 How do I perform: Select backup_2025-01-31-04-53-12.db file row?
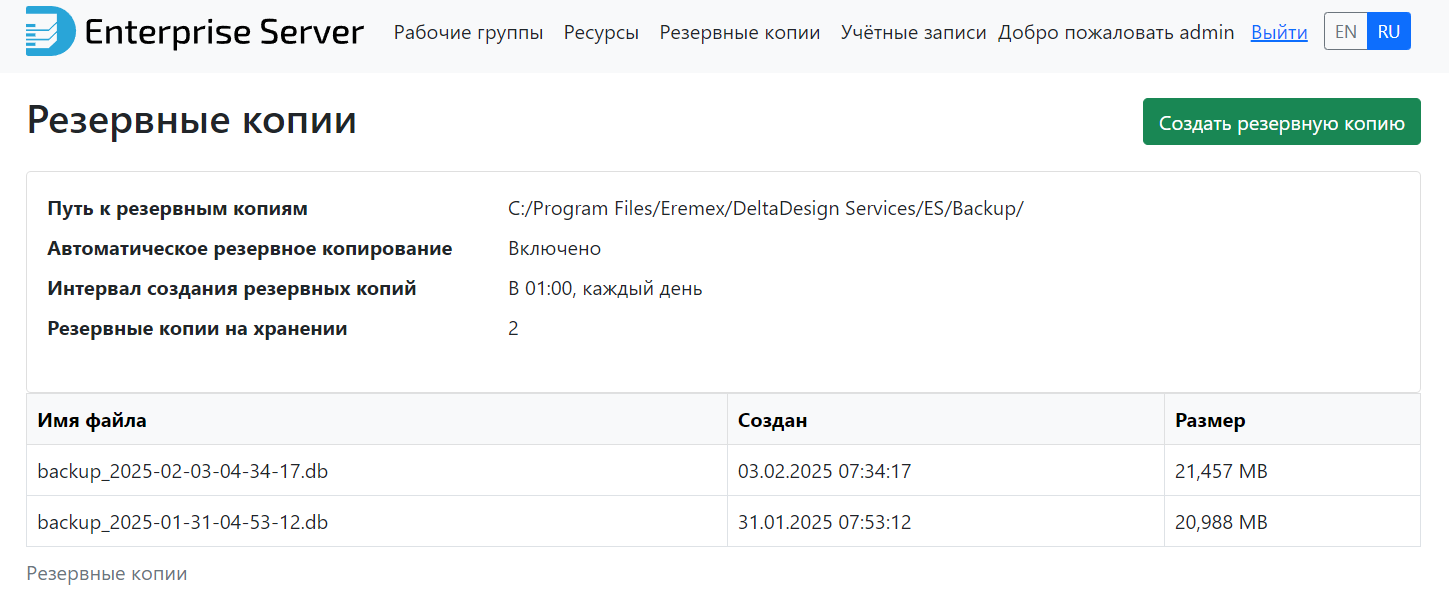click(x=182, y=522)
